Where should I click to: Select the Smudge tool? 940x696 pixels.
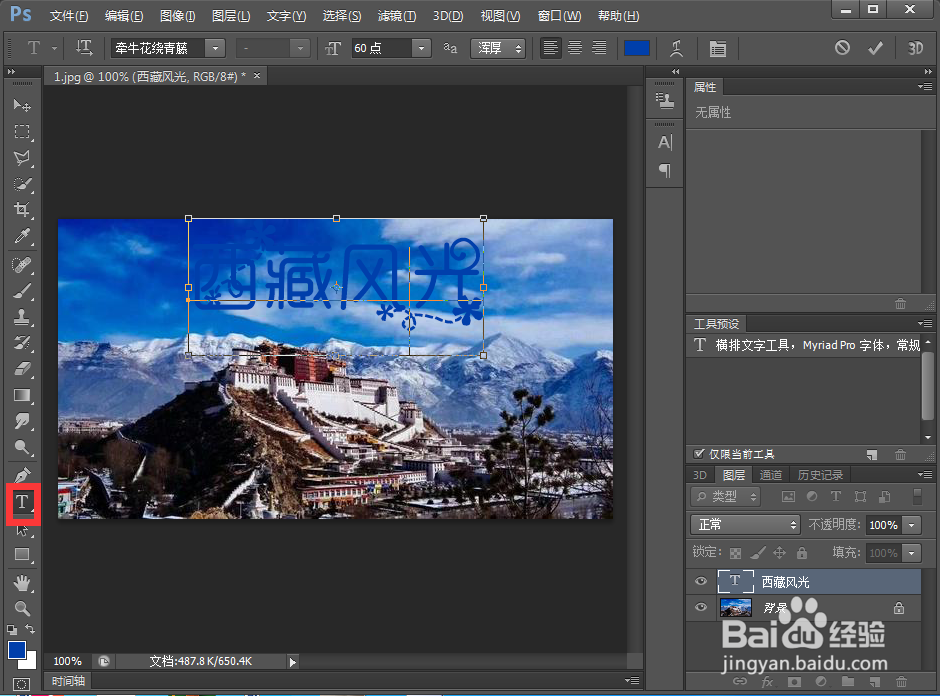click(22, 421)
